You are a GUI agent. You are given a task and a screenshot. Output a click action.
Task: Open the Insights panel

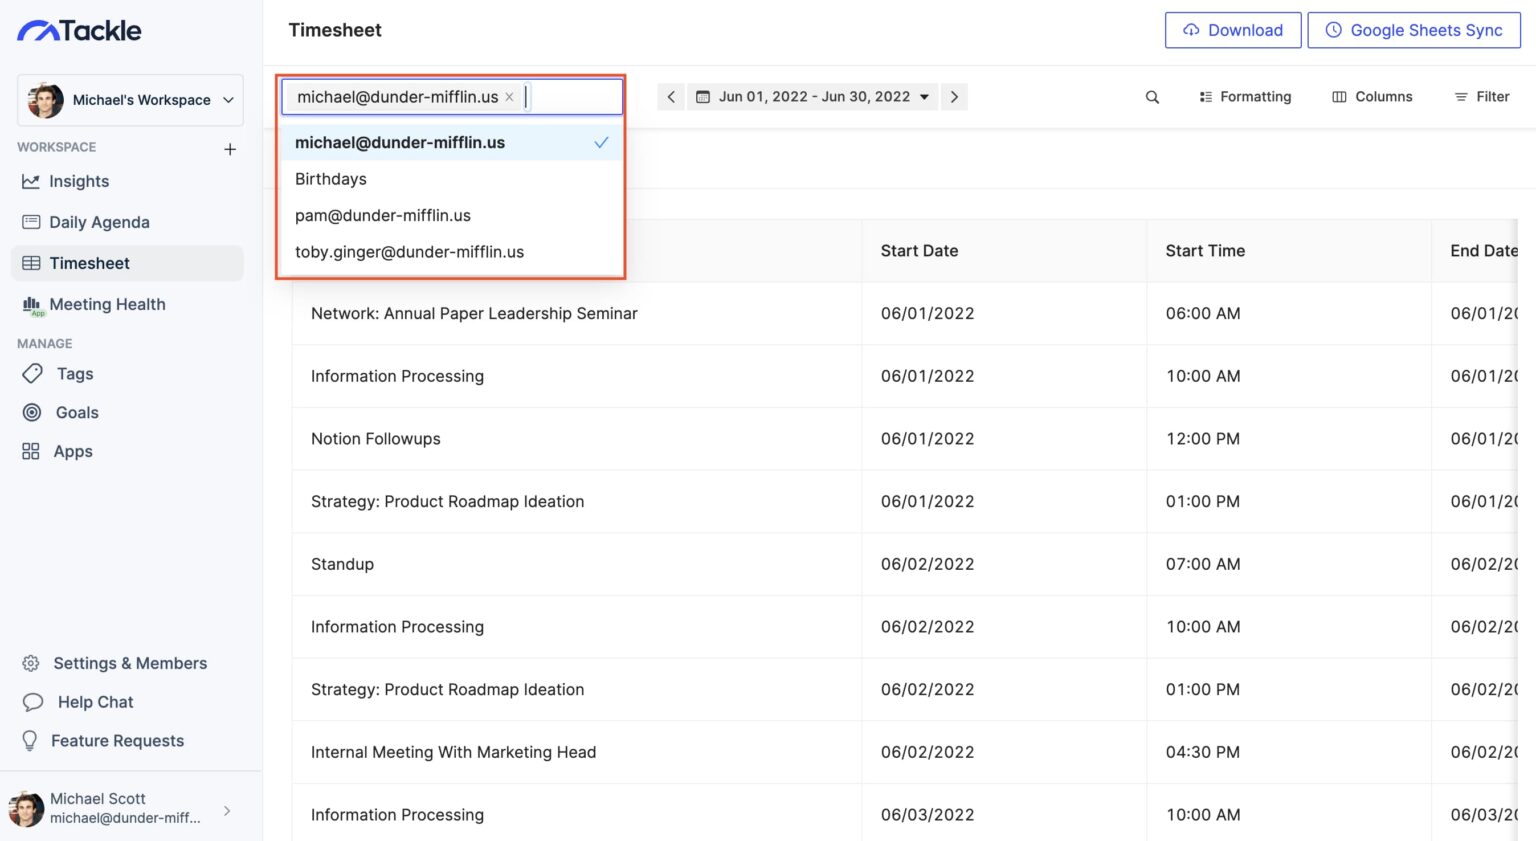(79, 181)
